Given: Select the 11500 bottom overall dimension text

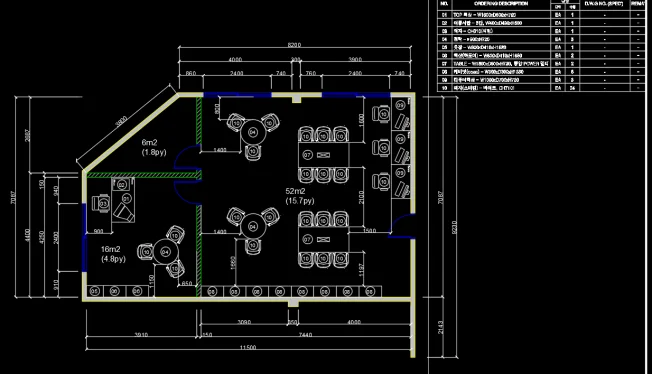Looking at the screenshot, I should [248, 347].
